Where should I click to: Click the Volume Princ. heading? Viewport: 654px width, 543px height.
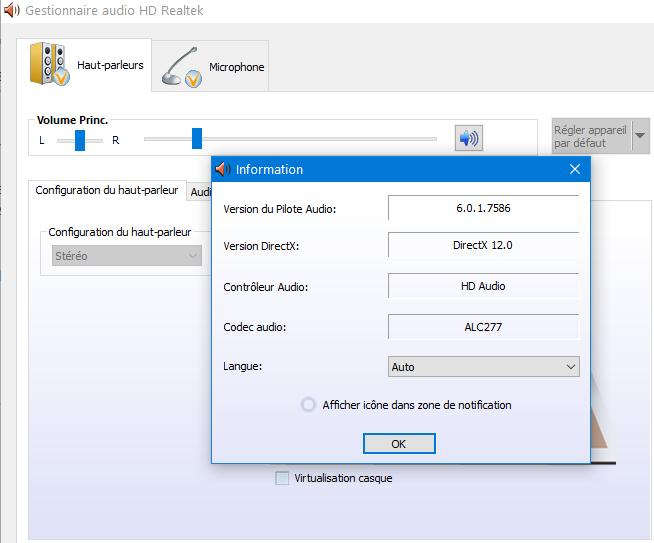coord(72,120)
